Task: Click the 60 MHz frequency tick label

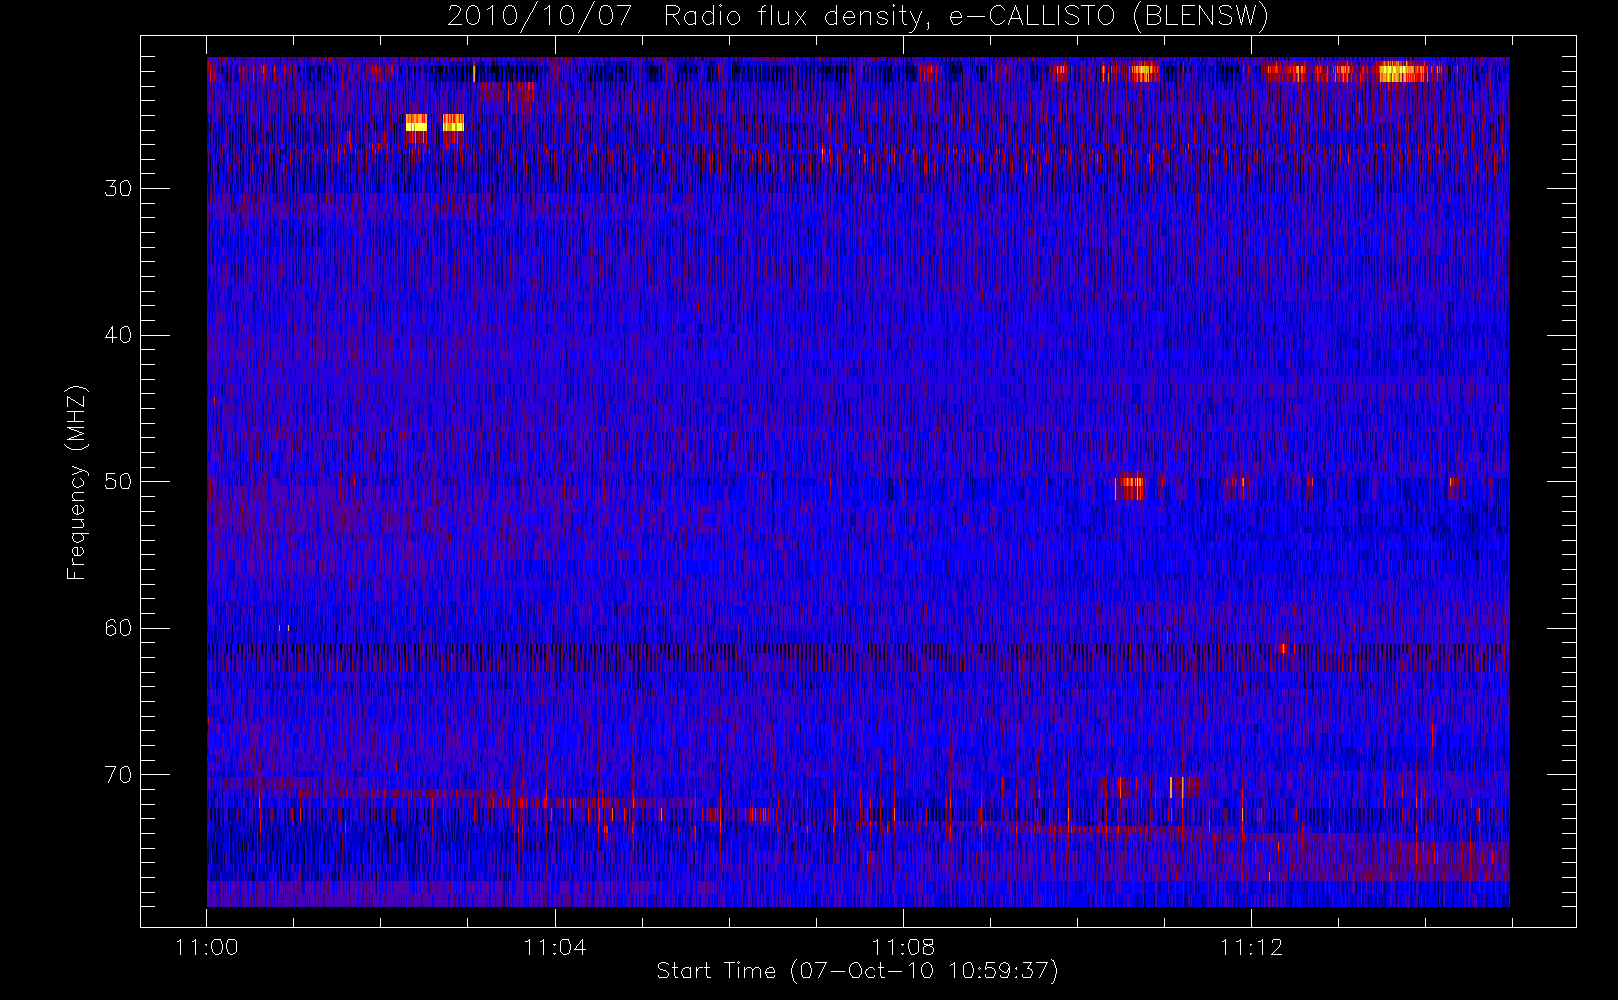Action: [x=118, y=628]
